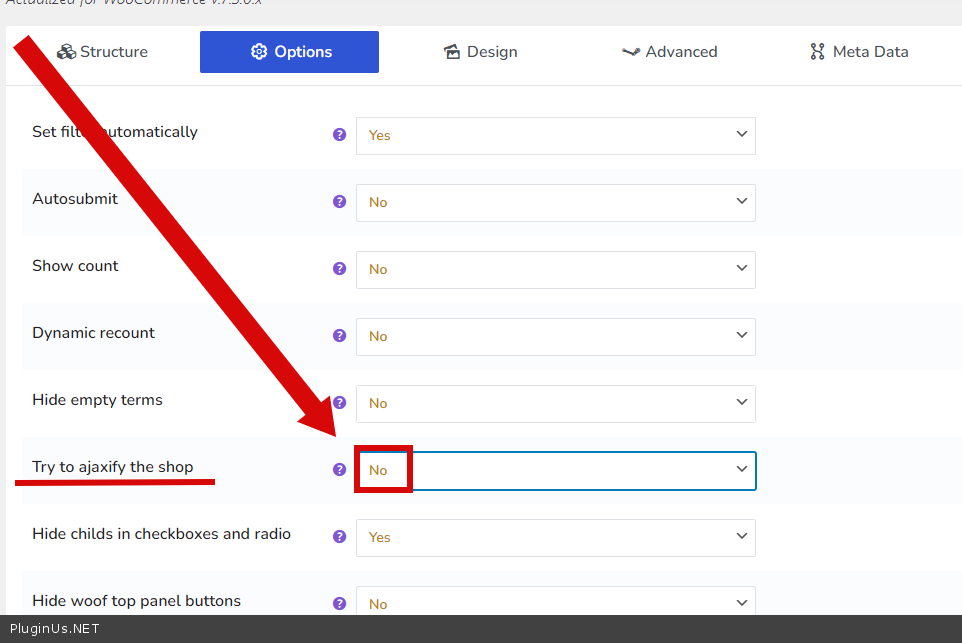This screenshot has width=962, height=643.
Task: Click help icon for Hide childs in checkboxes
Action: coord(339,536)
